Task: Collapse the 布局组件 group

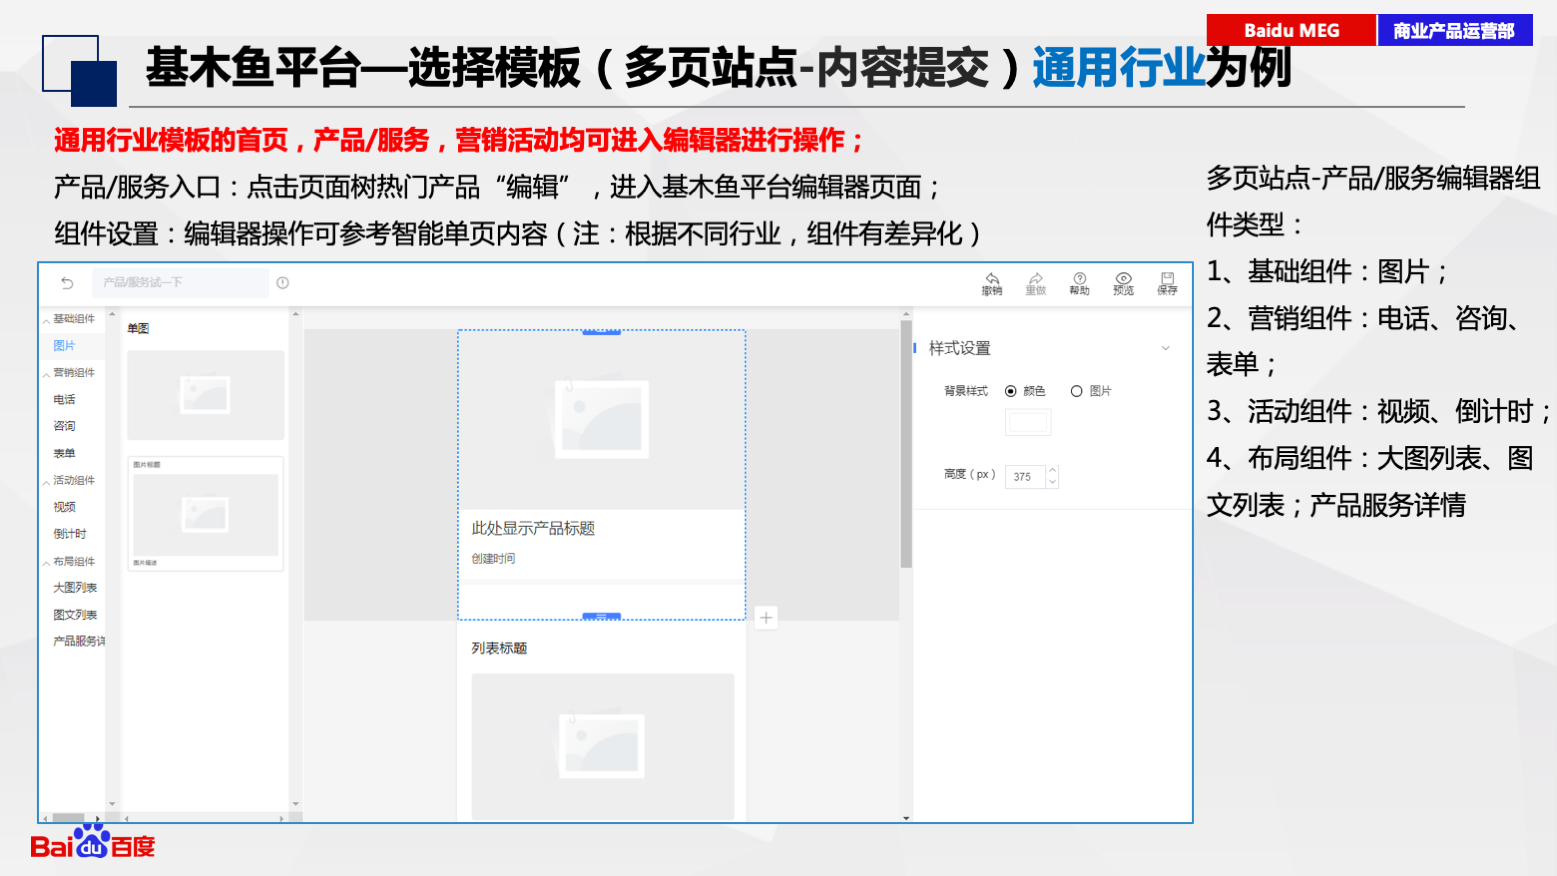Action: 46,563
